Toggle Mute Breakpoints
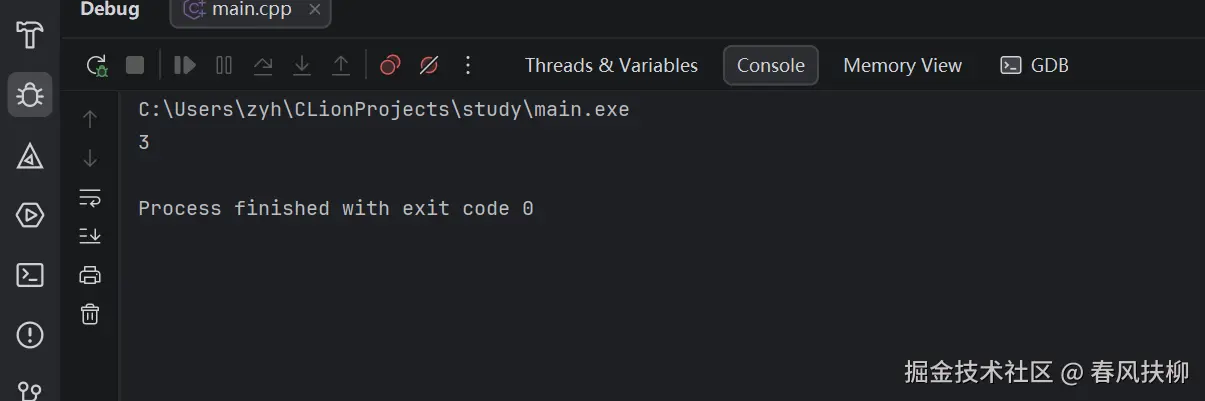The height and width of the screenshot is (401, 1205). 429,66
